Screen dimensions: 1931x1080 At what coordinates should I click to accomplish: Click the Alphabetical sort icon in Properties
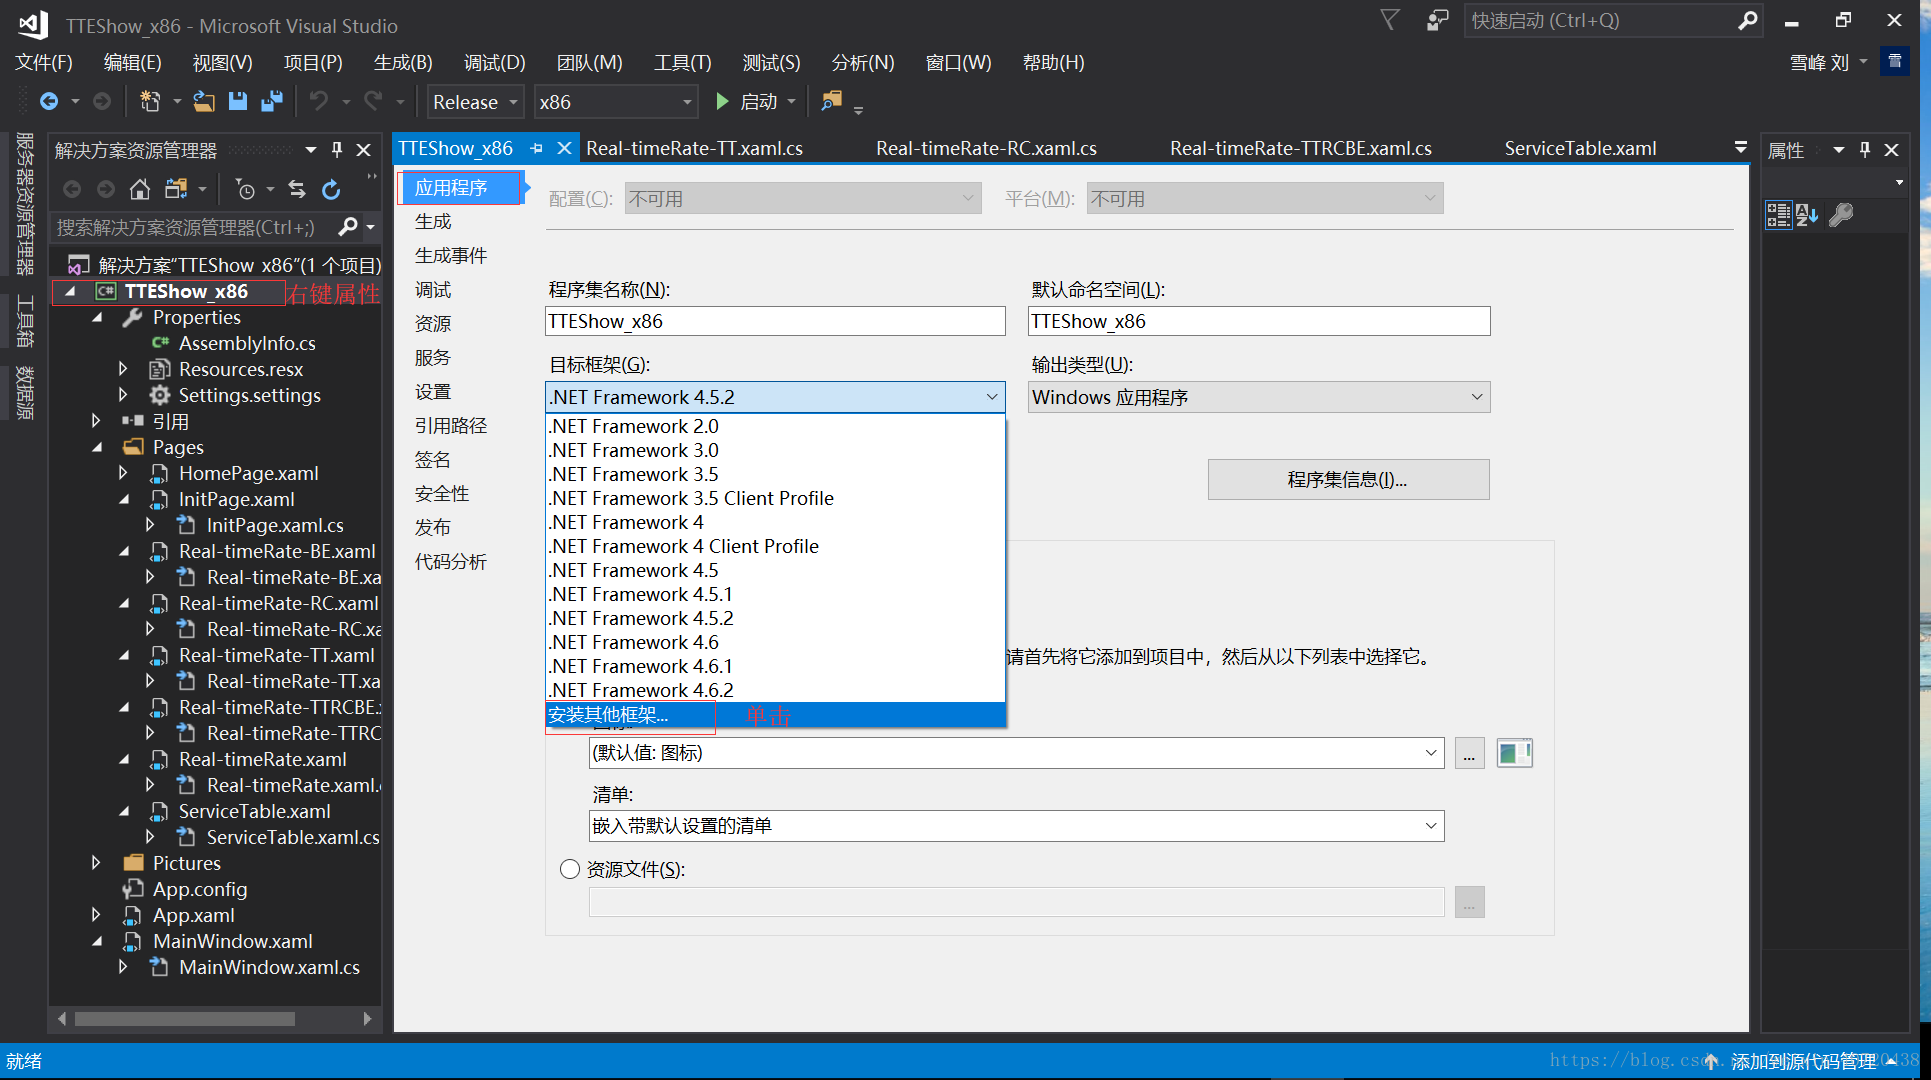click(x=1807, y=214)
